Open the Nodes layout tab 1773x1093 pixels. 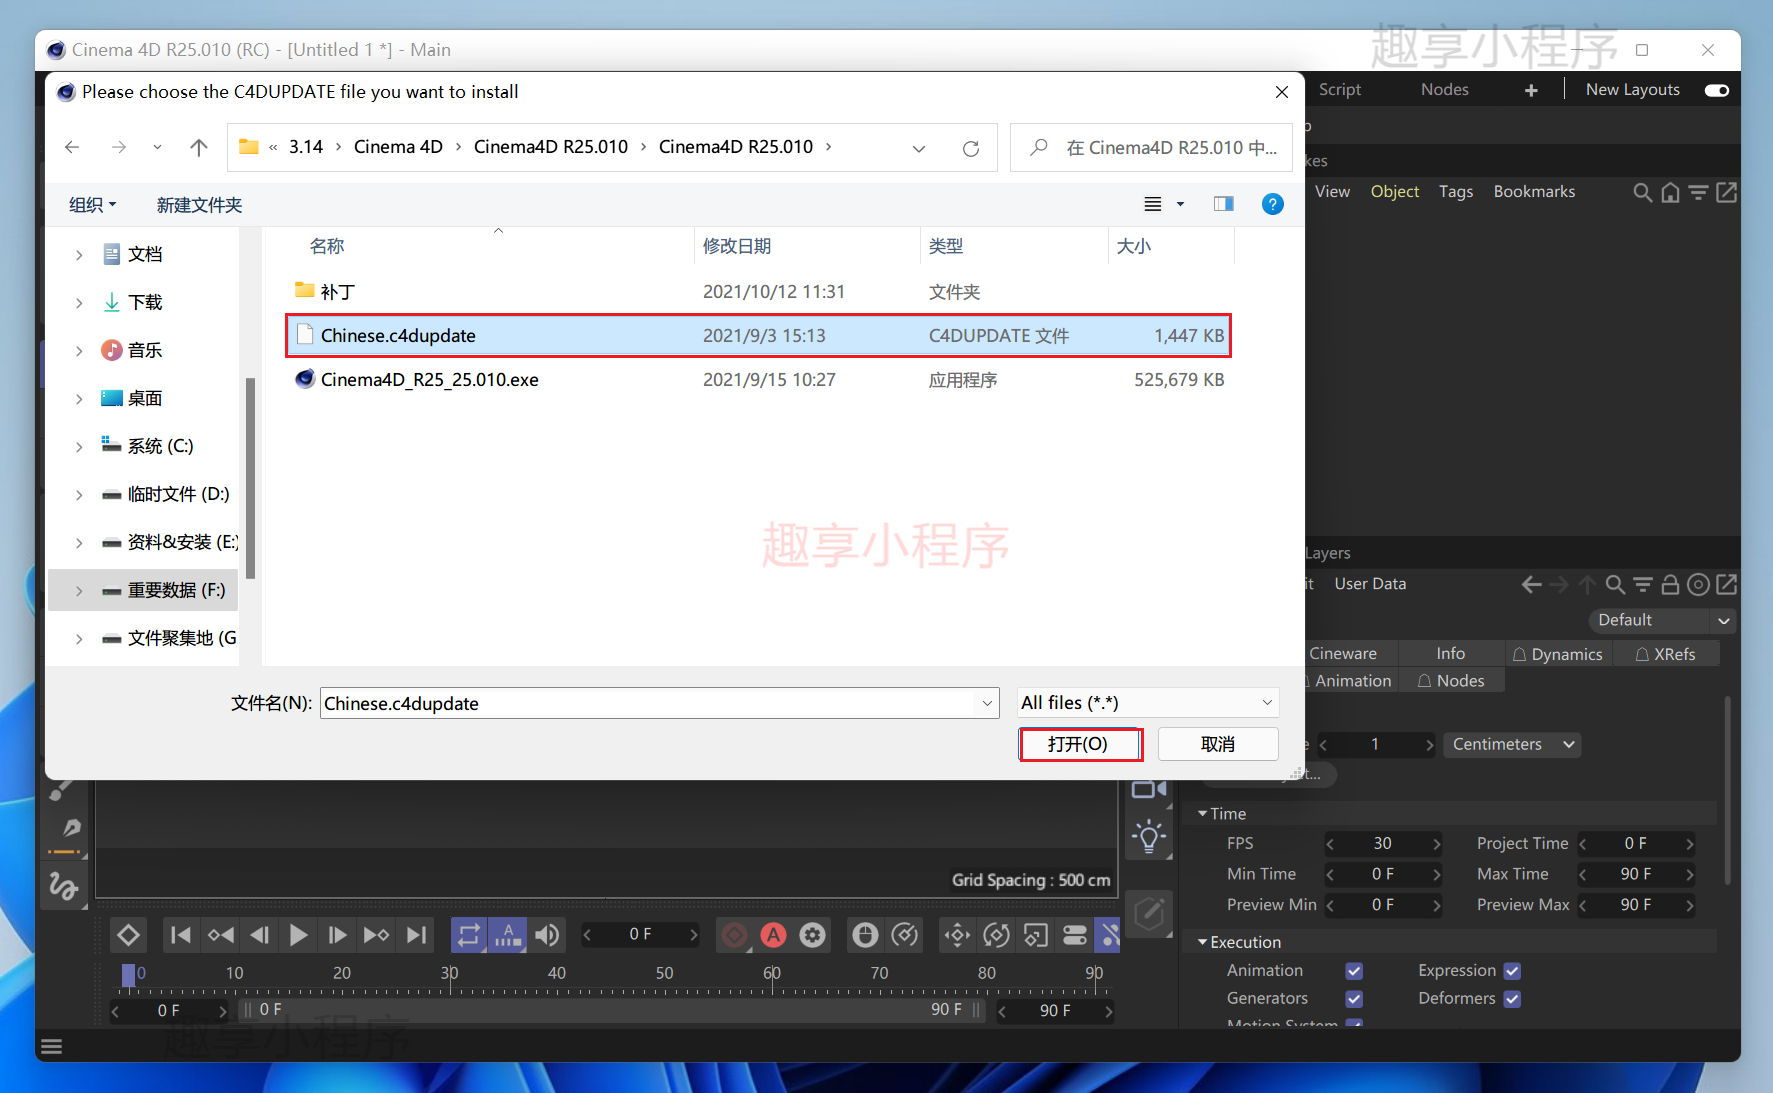click(1444, 90)
